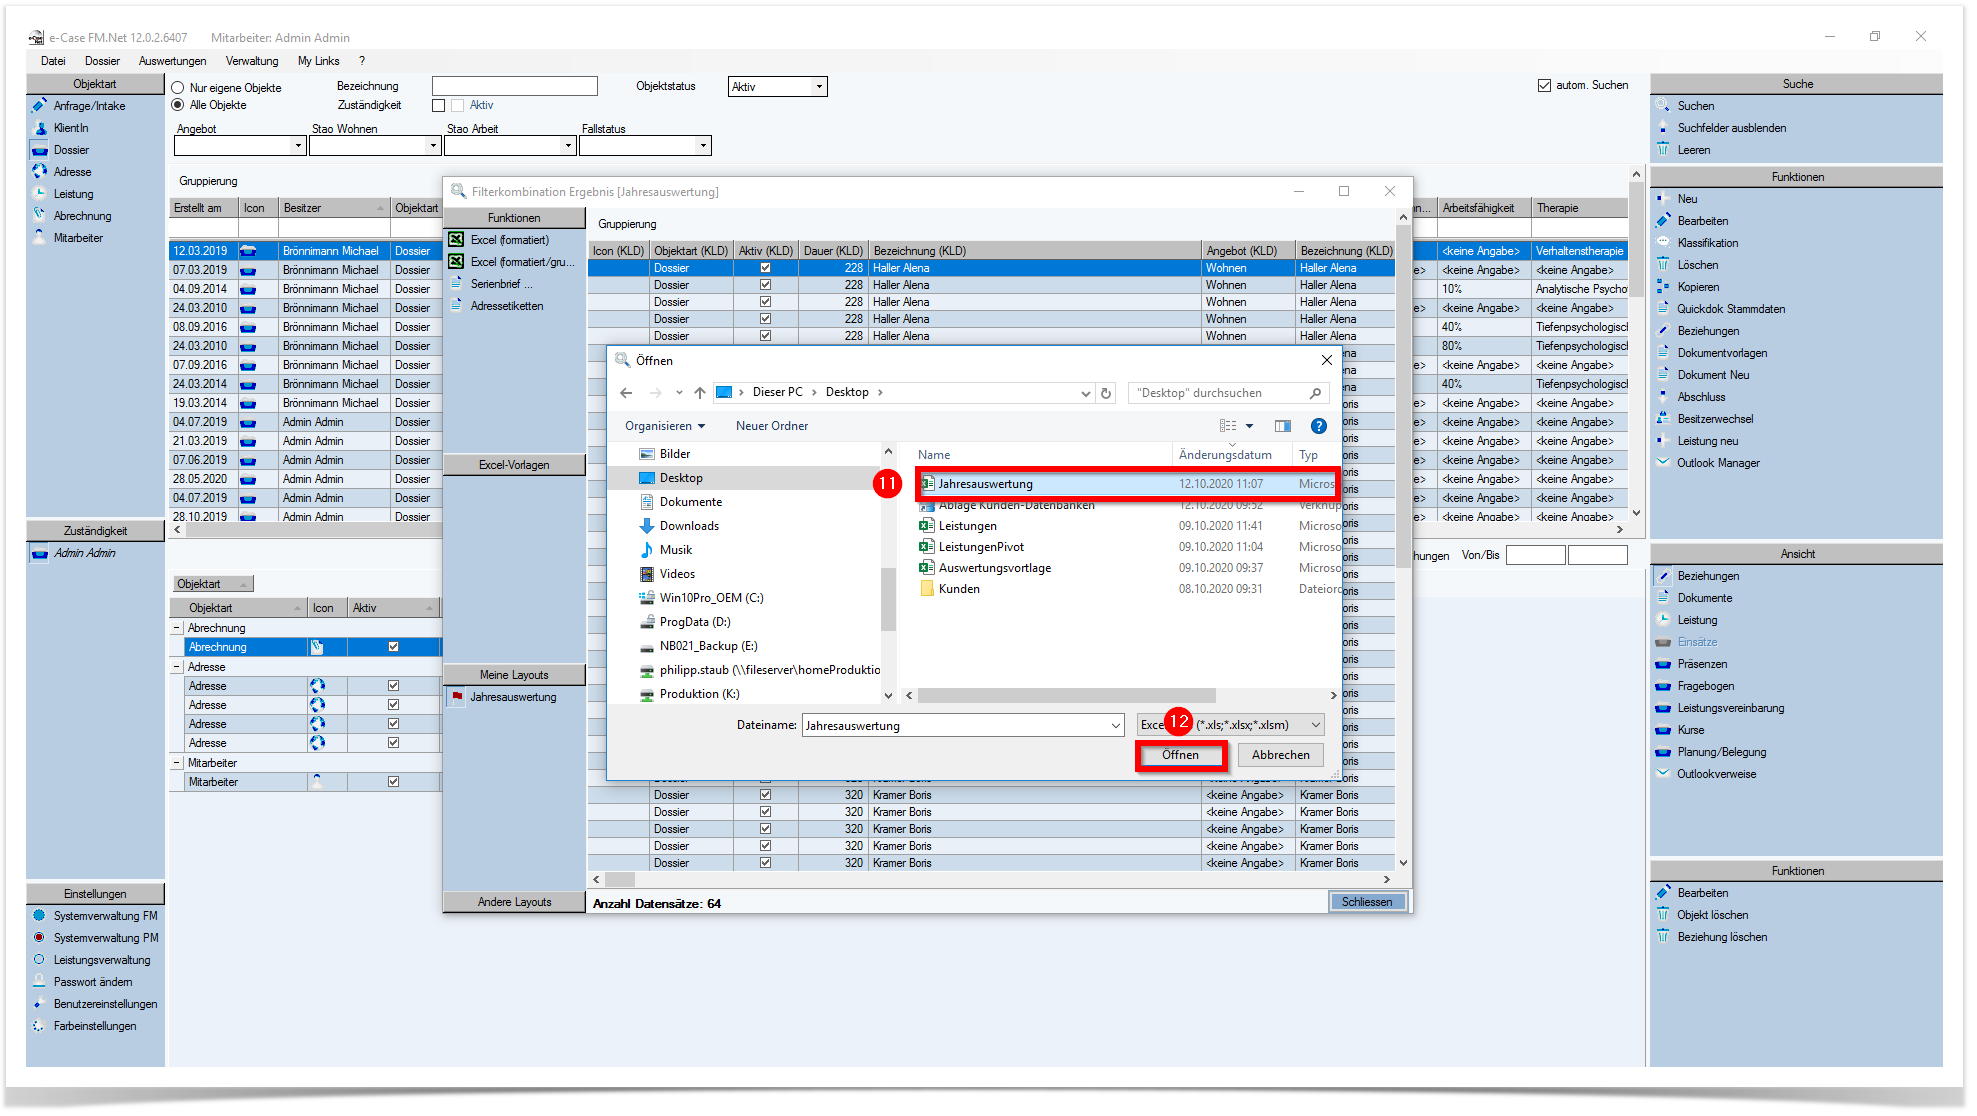Collapse the Adresse group in Objektart tree

coord(177,667)
